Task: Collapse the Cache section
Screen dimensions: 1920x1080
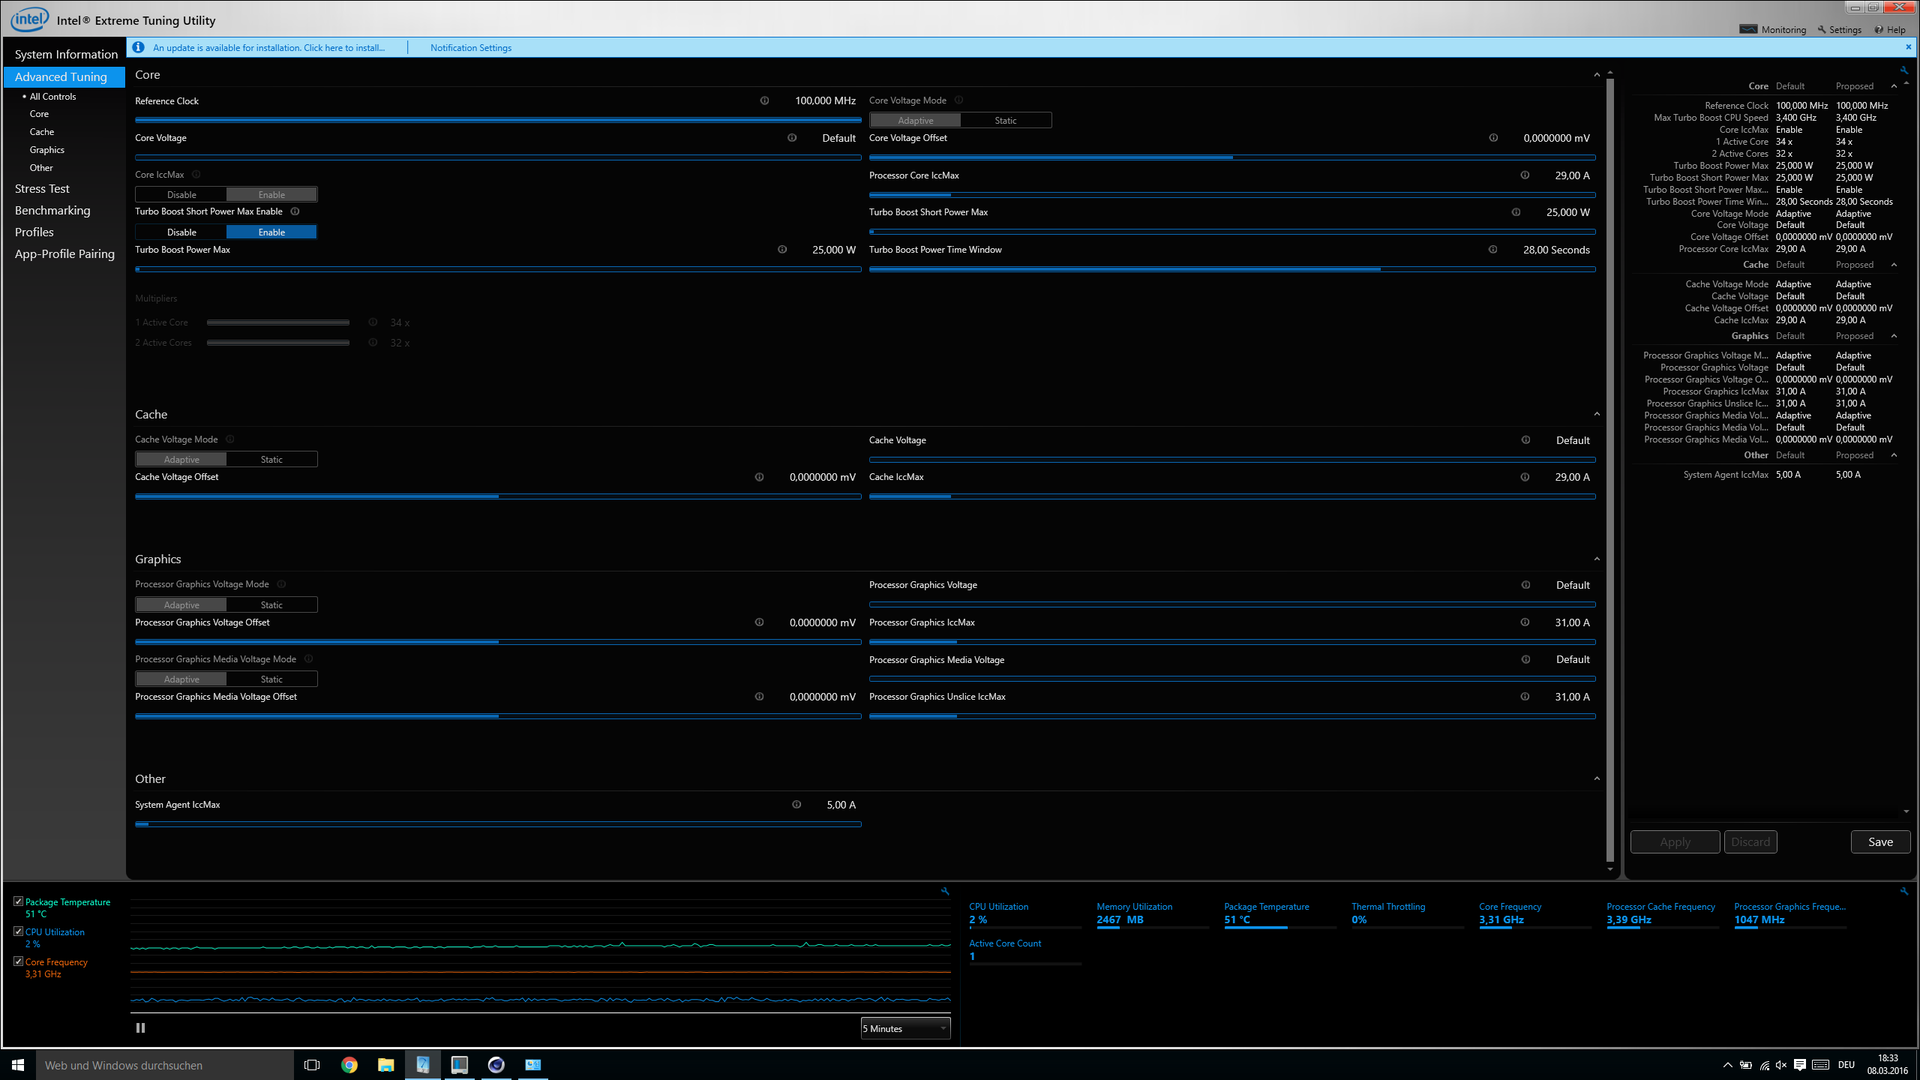Action: pos(1596,414)
